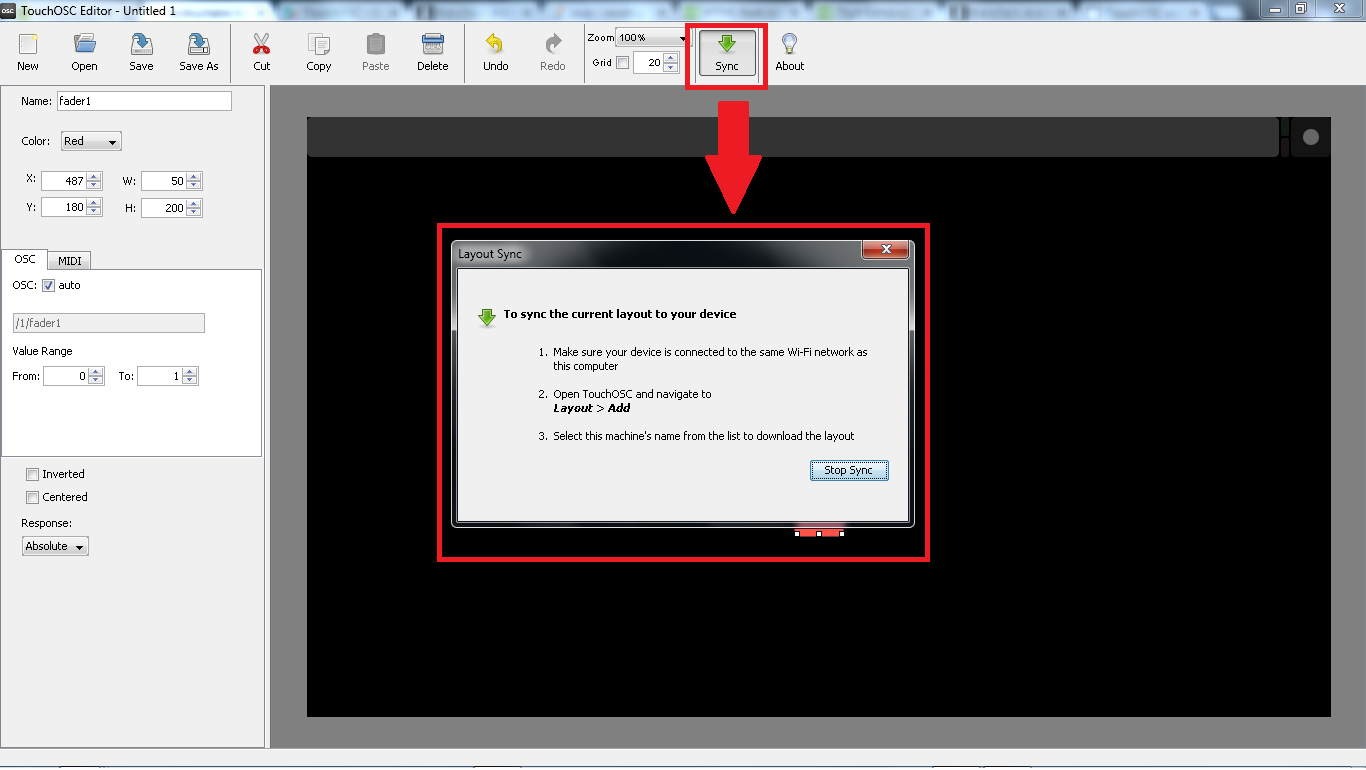Increase the W width value

point(194,176)
